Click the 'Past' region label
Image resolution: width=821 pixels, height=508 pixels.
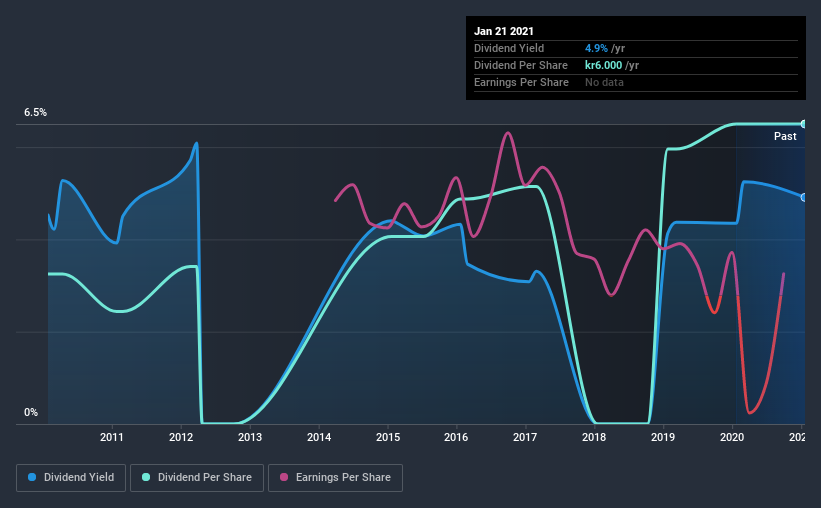[x=785, y=136]
